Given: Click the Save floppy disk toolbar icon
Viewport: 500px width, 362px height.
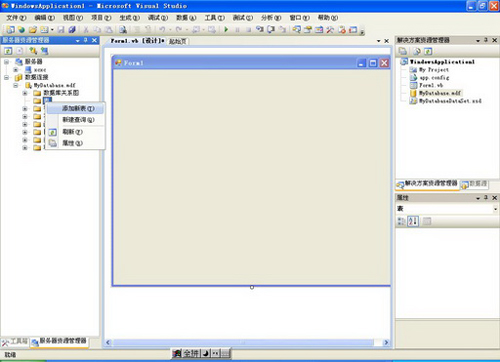Looking at the screenshot, I should tap(61, 30).
